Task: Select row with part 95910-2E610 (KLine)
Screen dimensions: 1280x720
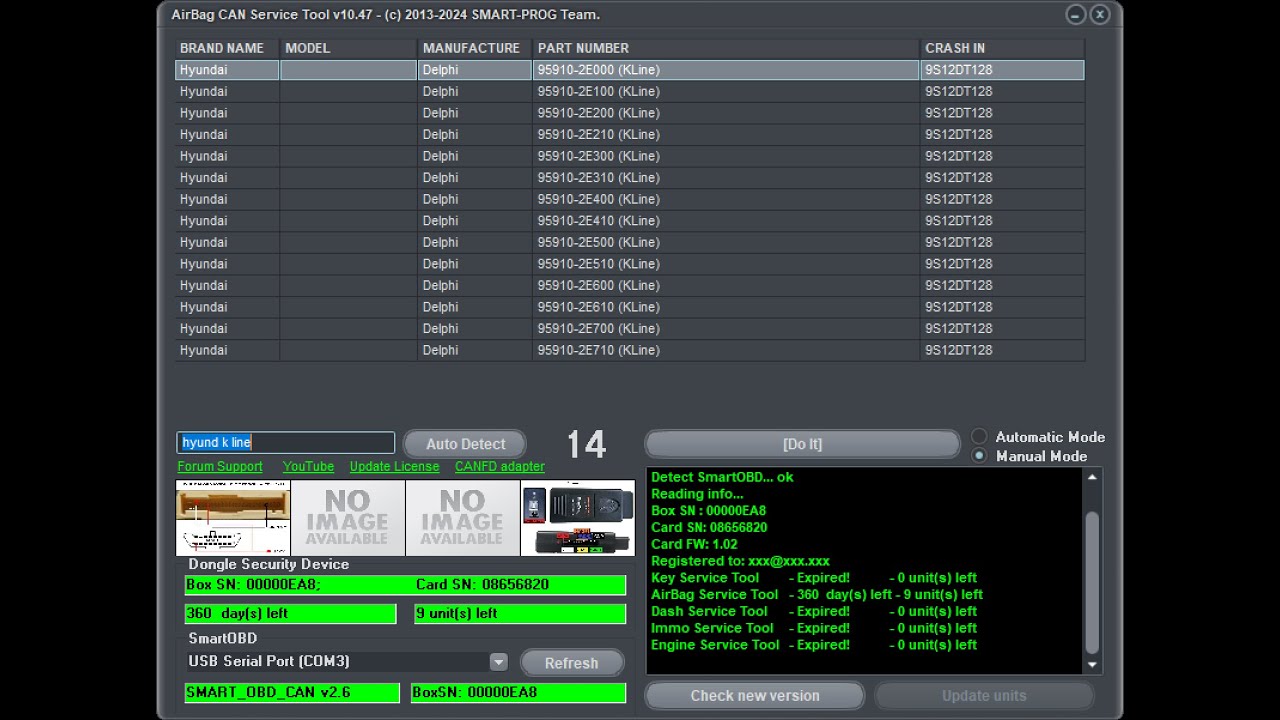Action: [x=630, y=307]
